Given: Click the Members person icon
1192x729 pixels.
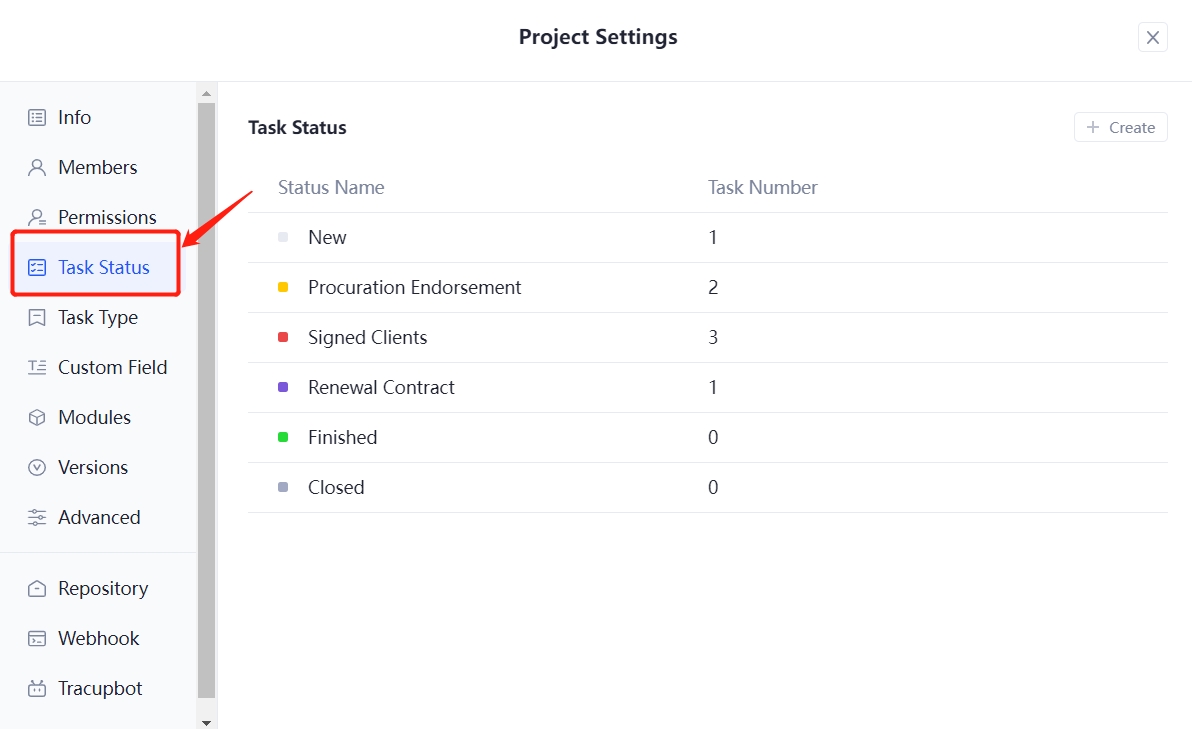Looking at the screenshot, I should pos(37,167).
